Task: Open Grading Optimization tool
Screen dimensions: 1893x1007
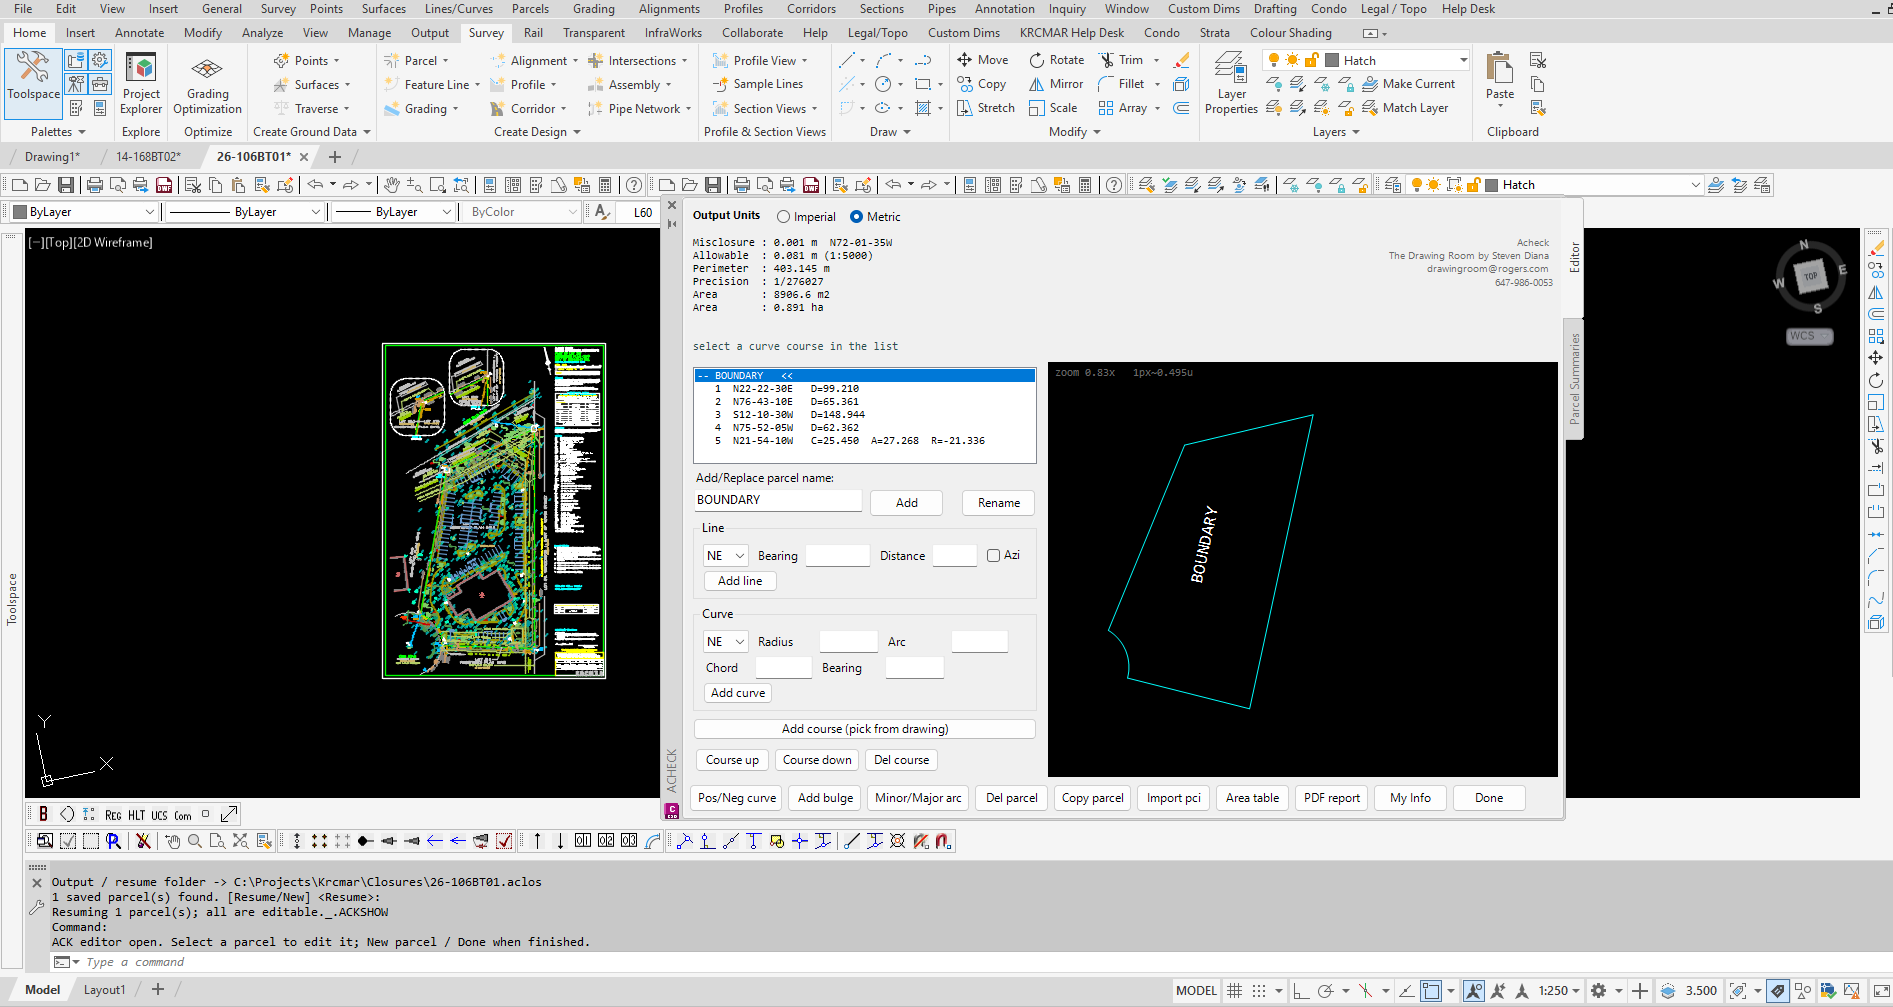Action: point(207,84)
